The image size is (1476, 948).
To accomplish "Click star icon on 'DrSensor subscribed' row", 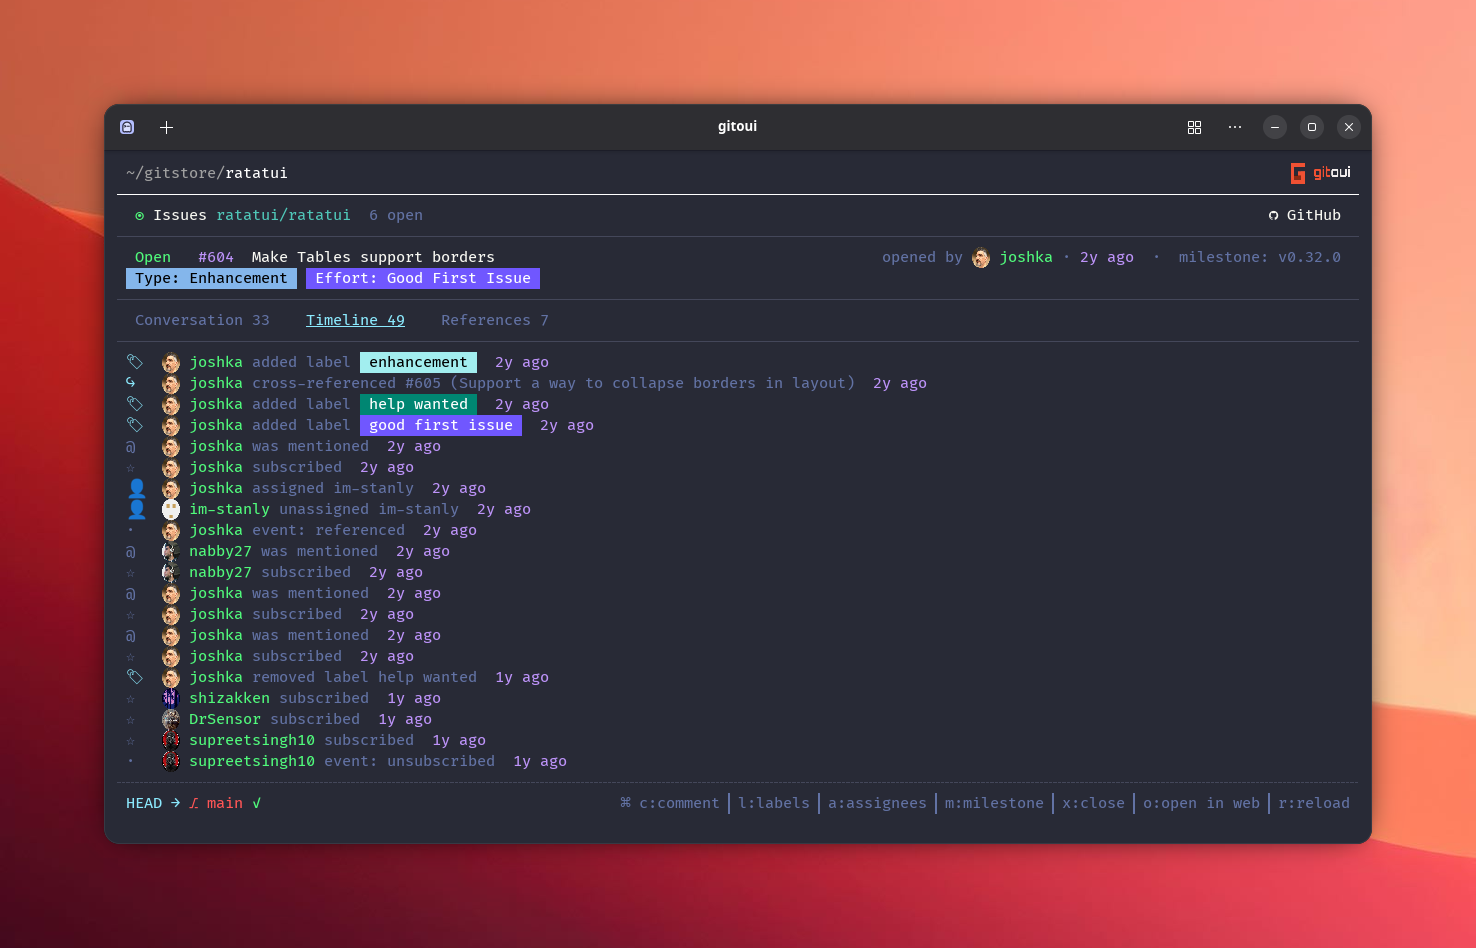I will [x=131, y=720].
